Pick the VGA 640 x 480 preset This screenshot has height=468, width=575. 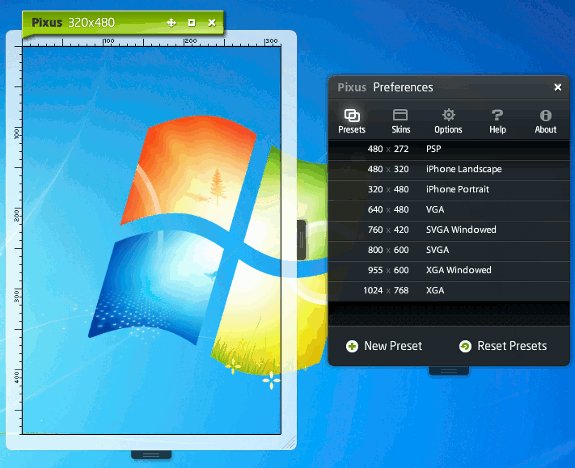448,209
